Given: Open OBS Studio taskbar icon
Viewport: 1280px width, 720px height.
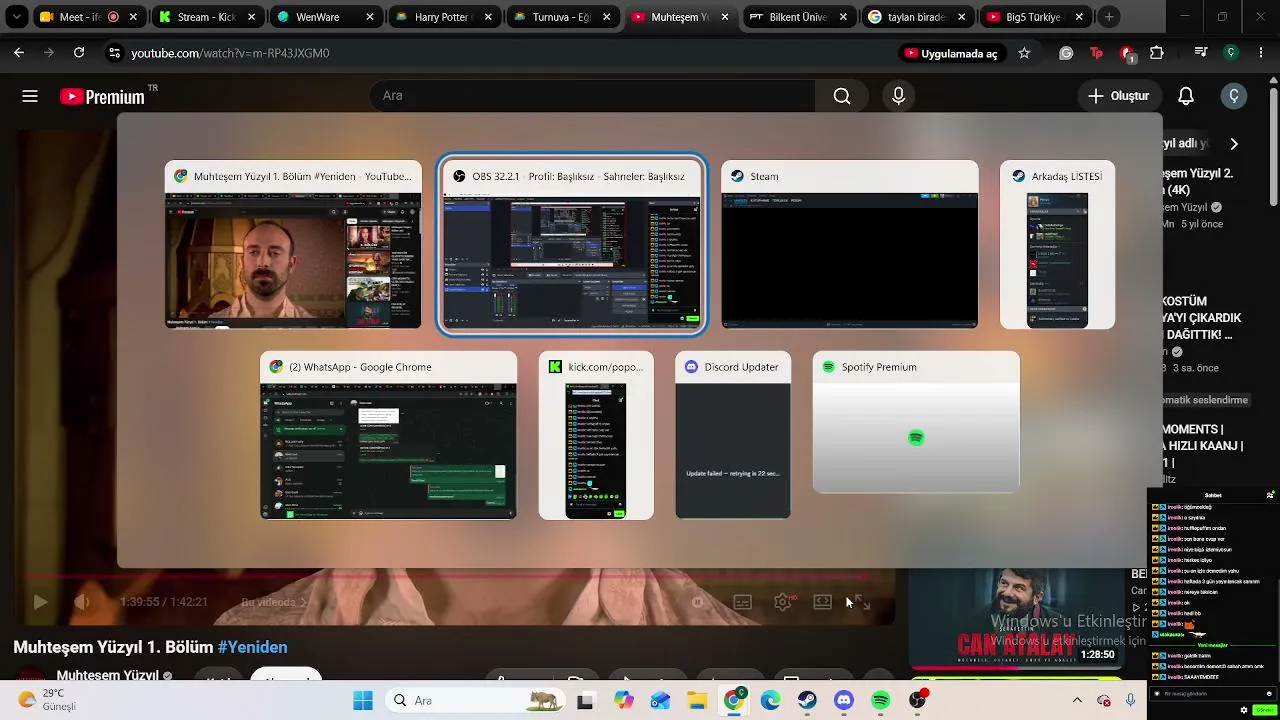Looking at the screenshot, I should (917, 701).
